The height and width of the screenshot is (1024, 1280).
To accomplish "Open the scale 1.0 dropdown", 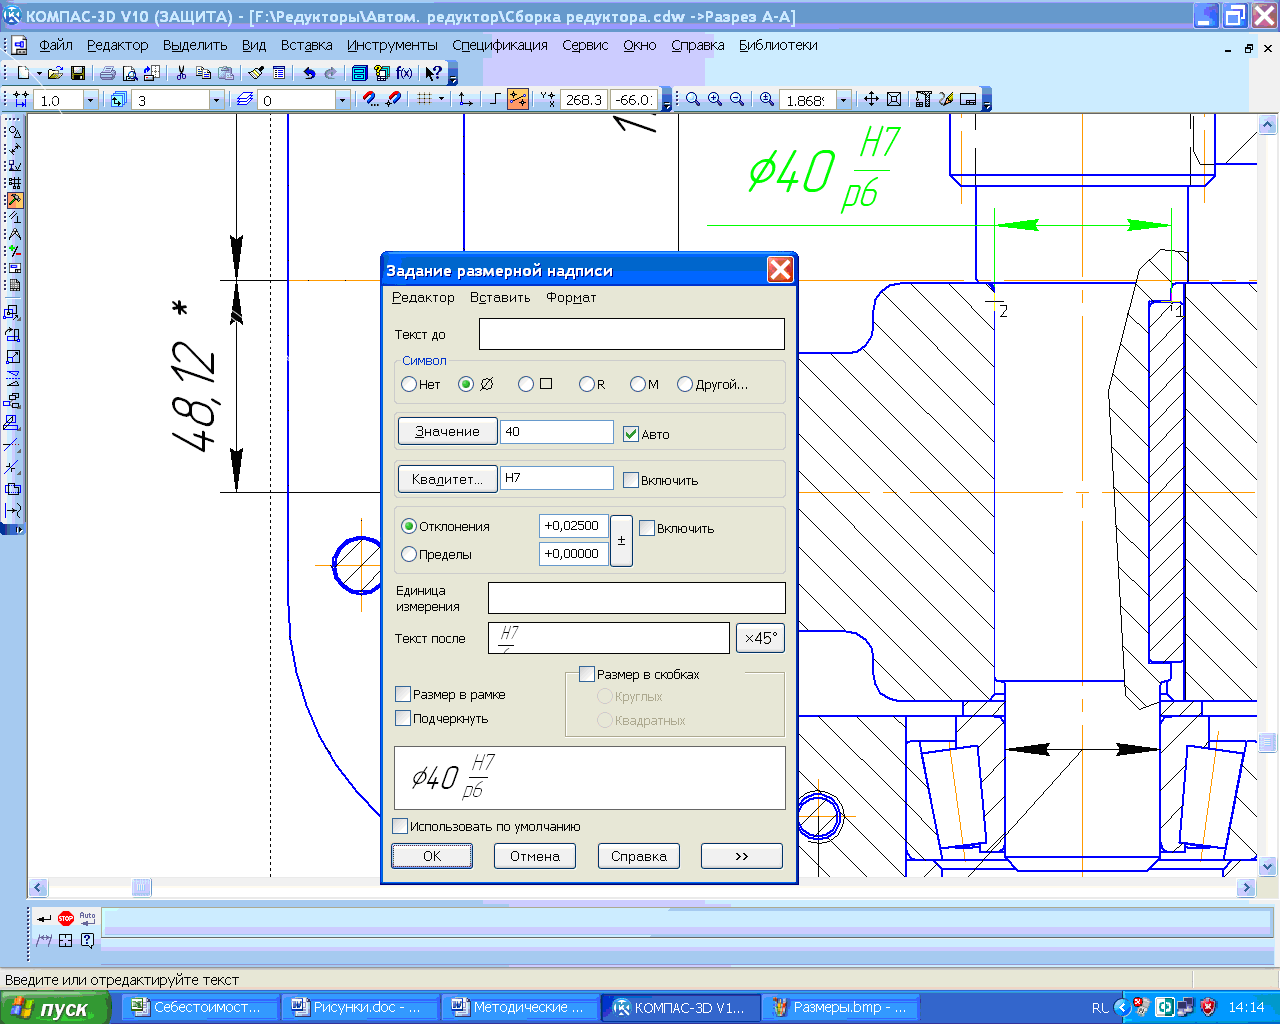I will point(90,100).
